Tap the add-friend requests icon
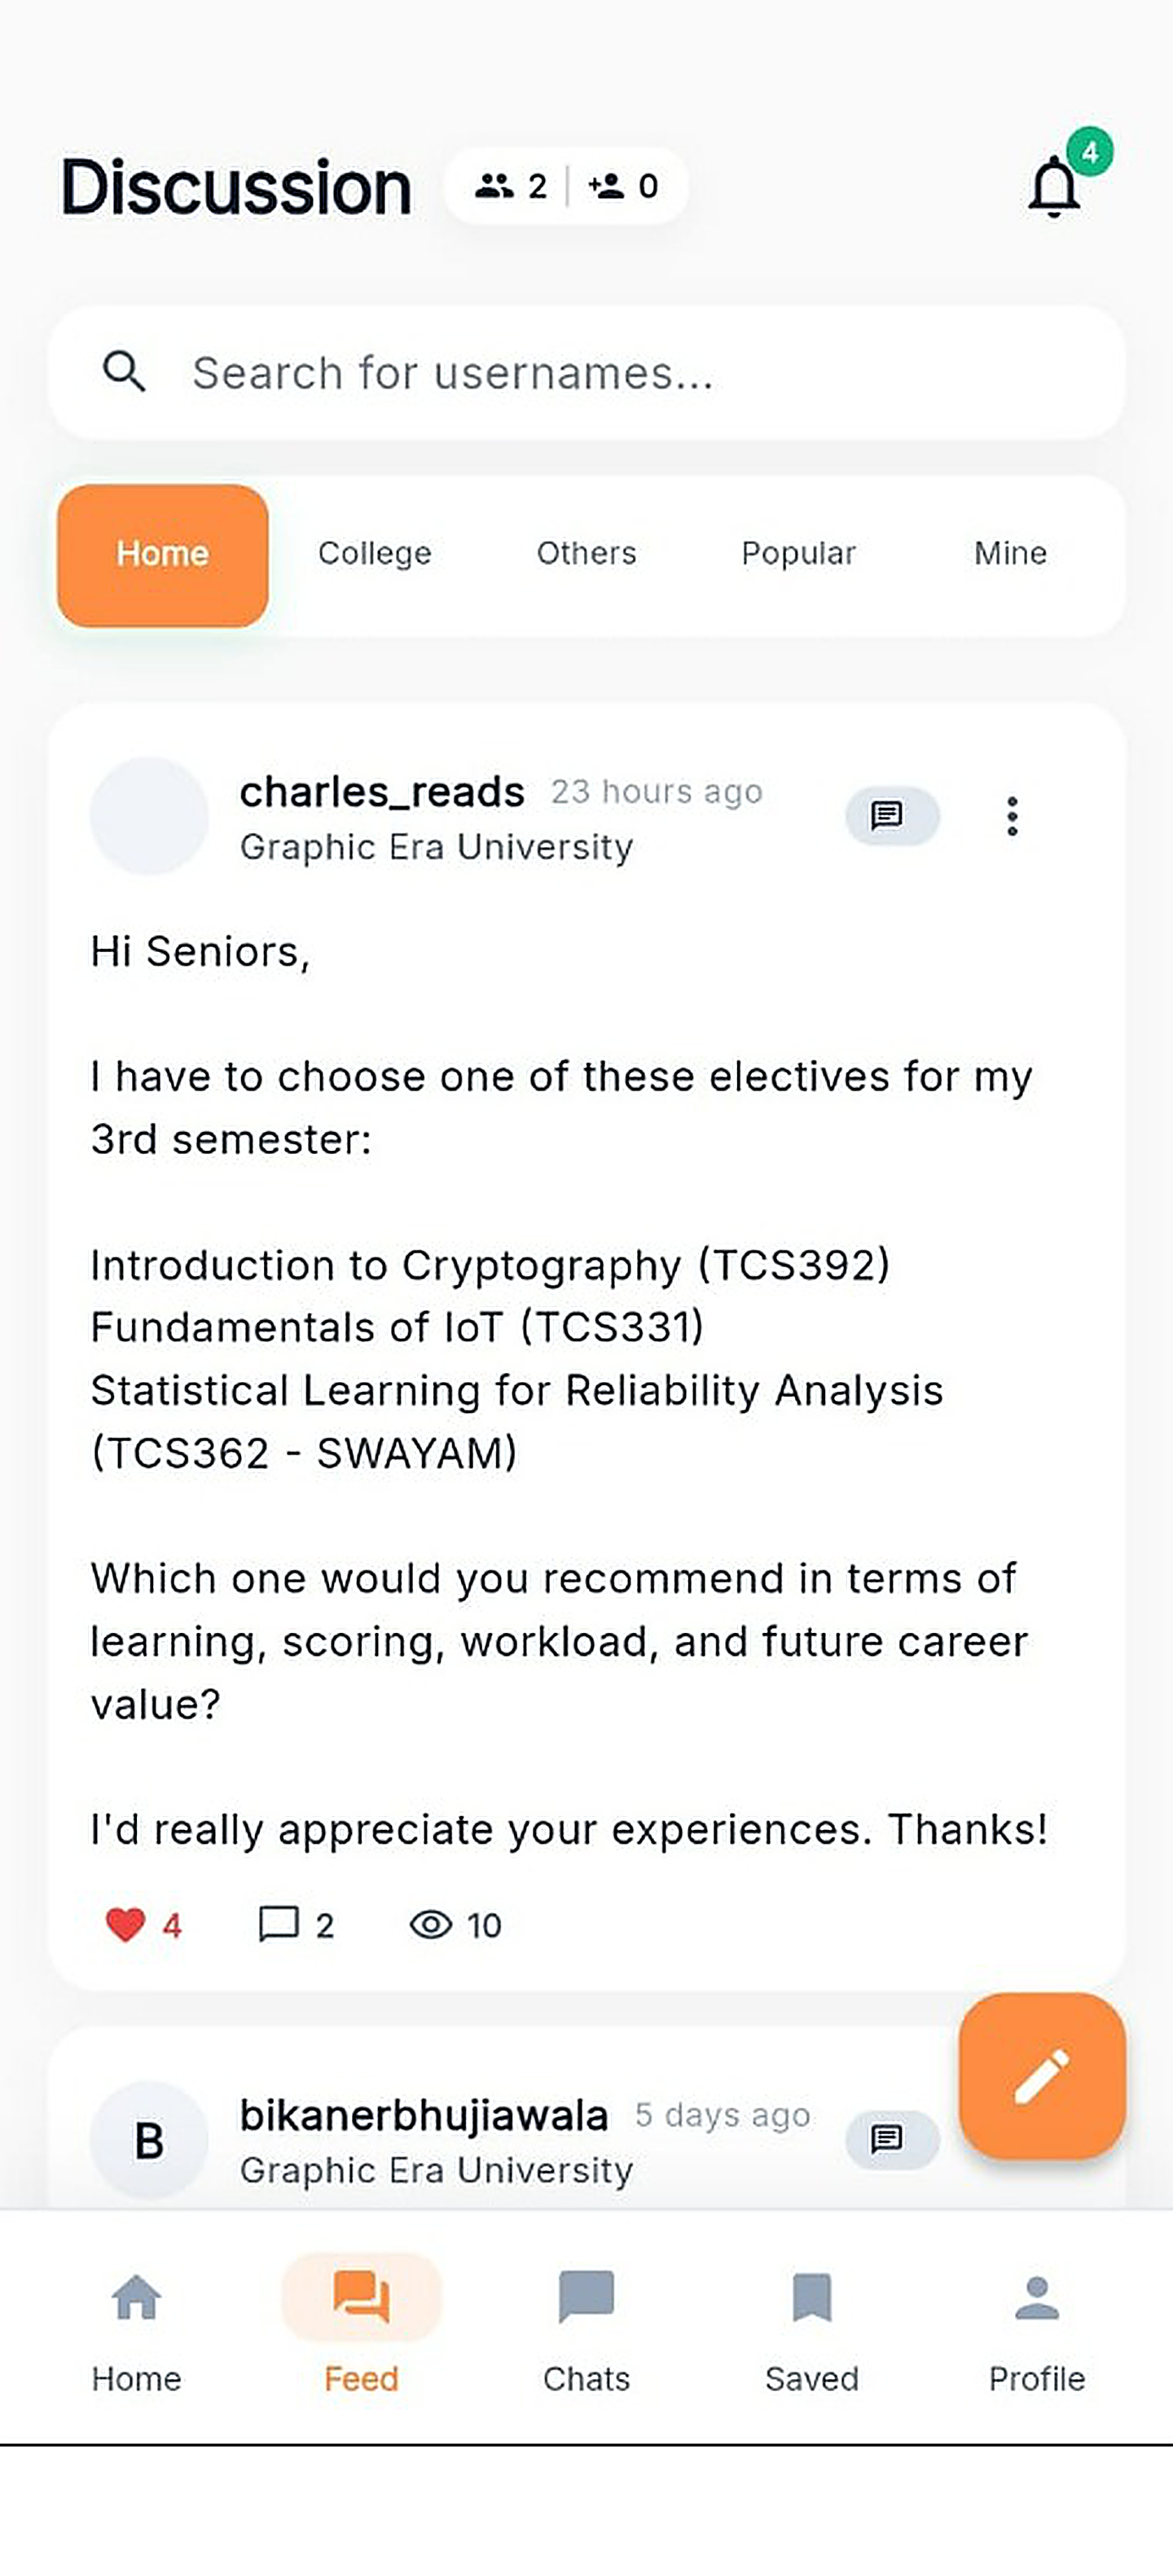Image resolution: width=1173 pixels, height=2576 pixels. click(606, 186)
